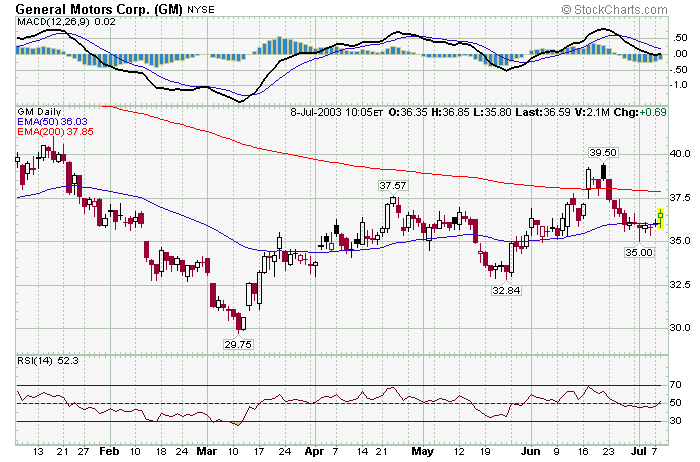
Task: Click the GM Daily label
Action: point(39,112)
